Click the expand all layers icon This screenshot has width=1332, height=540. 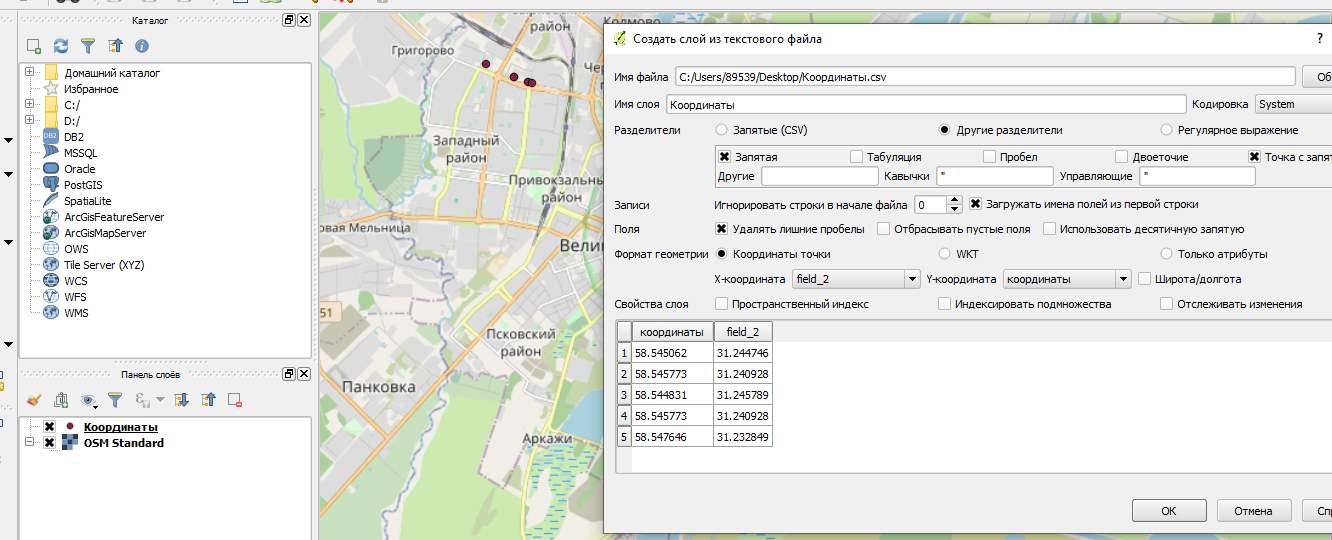182,400
